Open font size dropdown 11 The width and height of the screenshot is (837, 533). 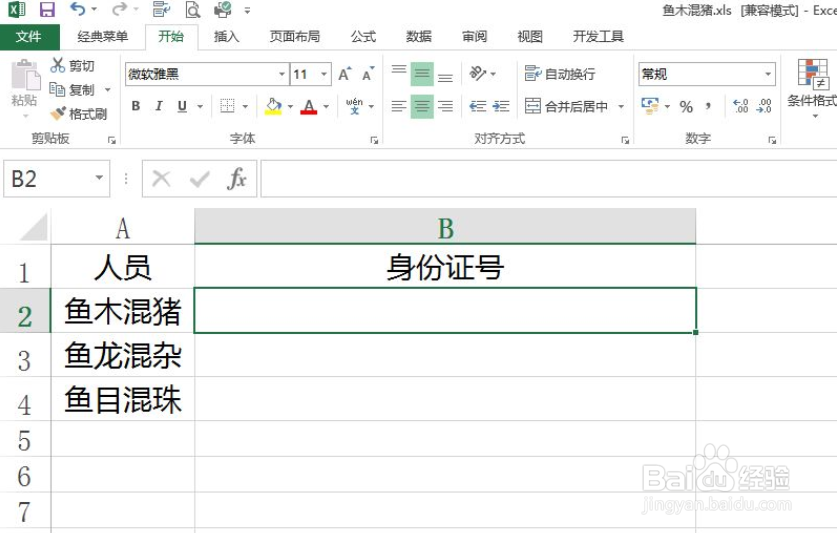pos(323,74)
